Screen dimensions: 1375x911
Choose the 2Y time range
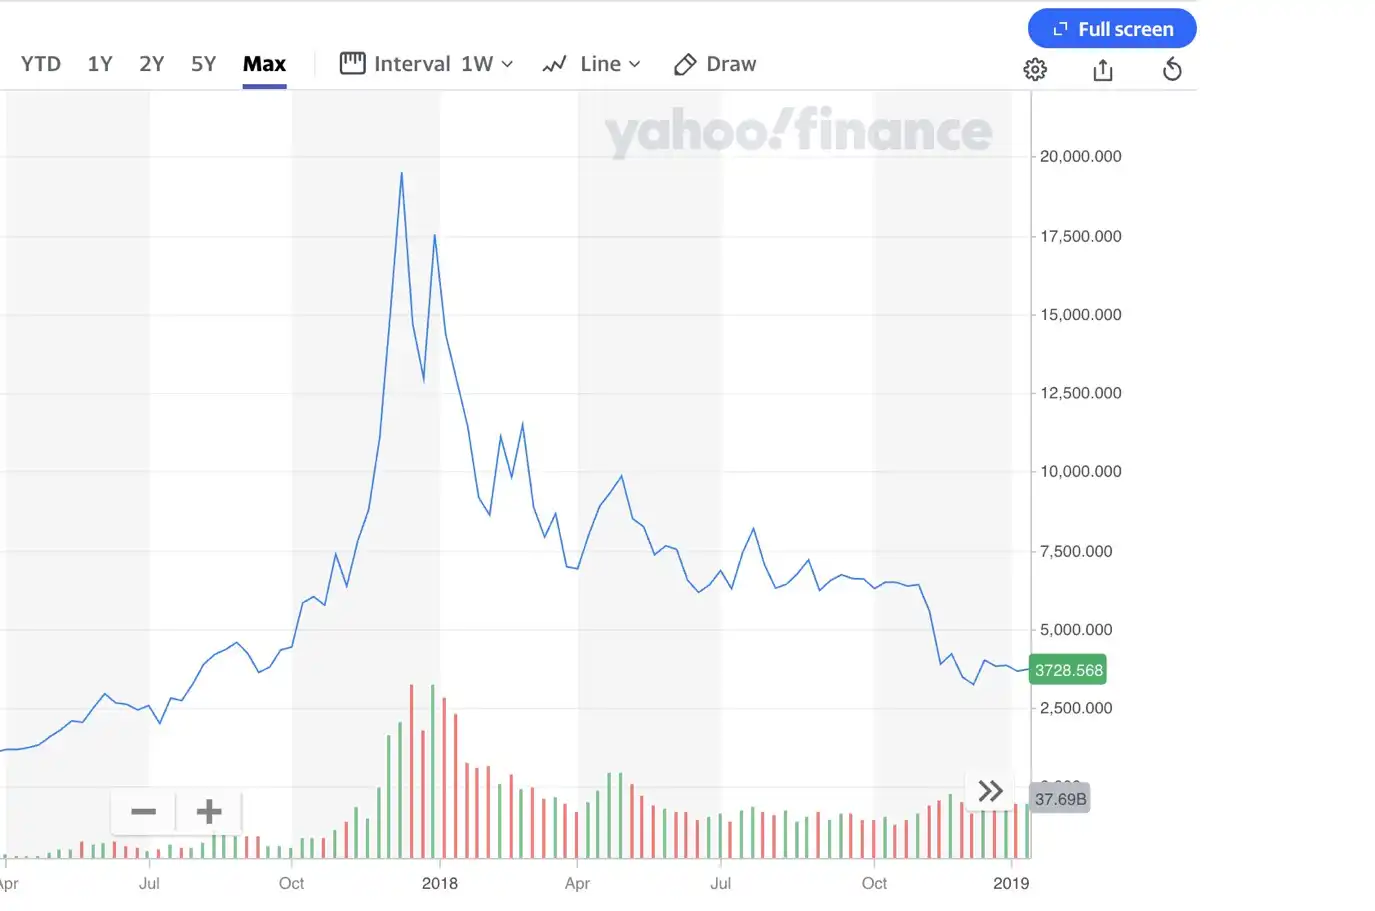[152, 64]
